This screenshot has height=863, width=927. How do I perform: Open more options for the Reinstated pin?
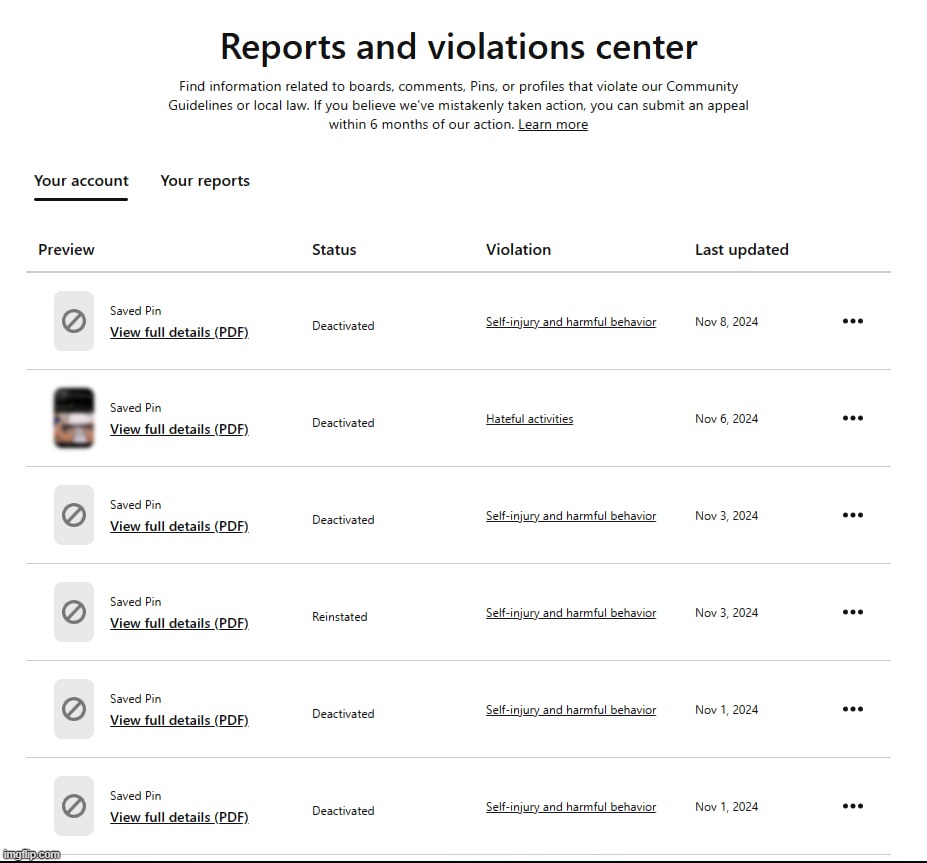coord(852,613)
